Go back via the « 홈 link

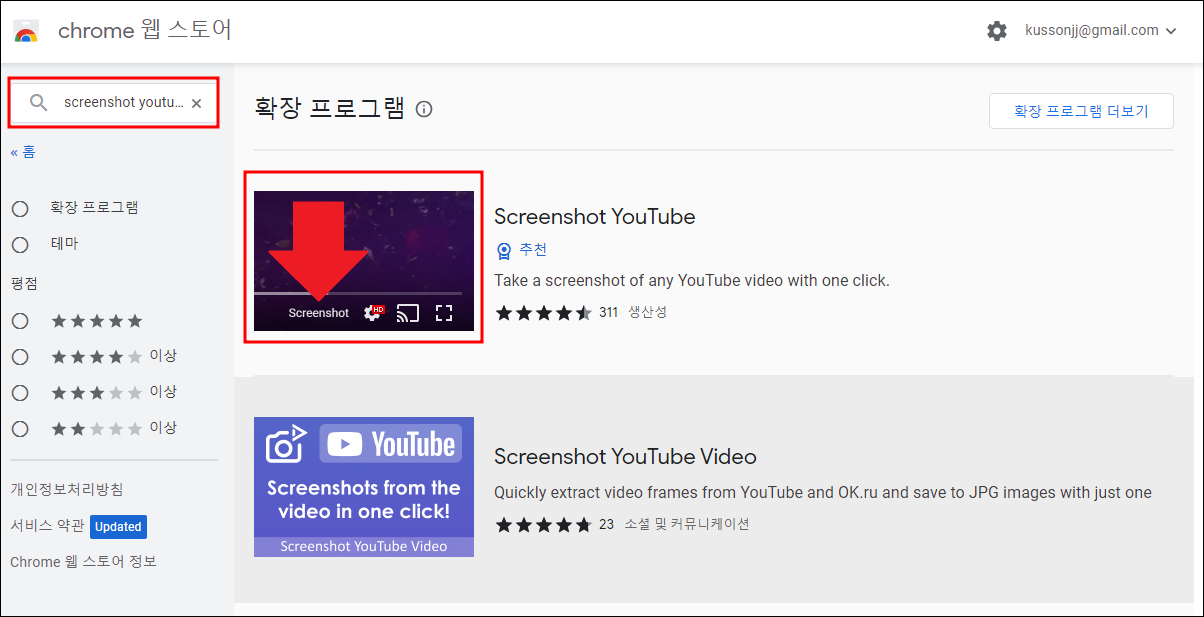(x=23, y=152)
